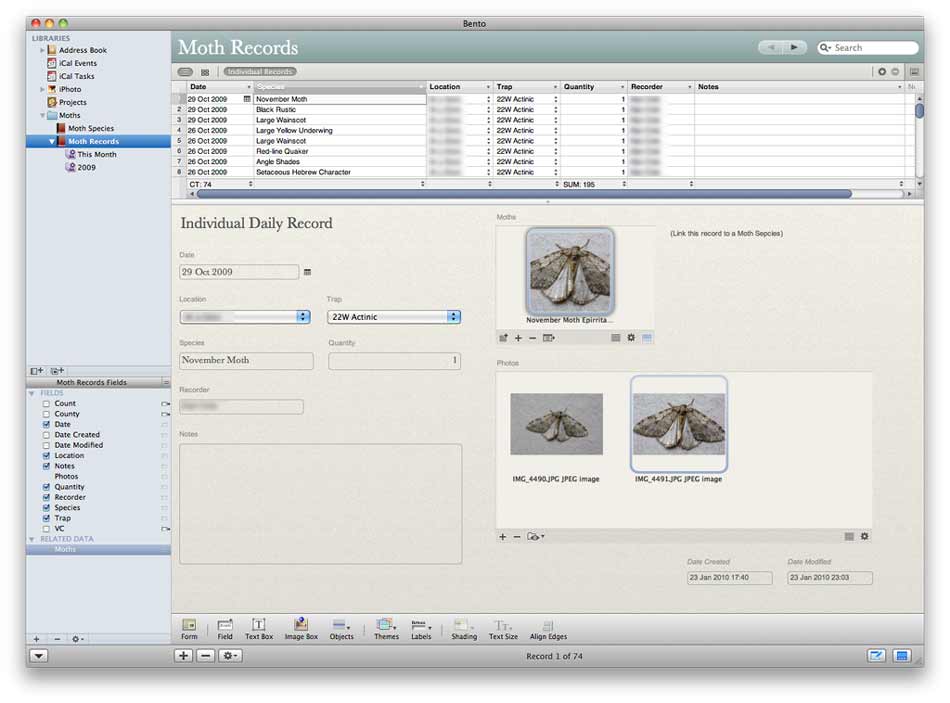This screenshot has height=703, width=950.
Task: Uncheck the Location field checkbox
Action: (x=46, y=456)
